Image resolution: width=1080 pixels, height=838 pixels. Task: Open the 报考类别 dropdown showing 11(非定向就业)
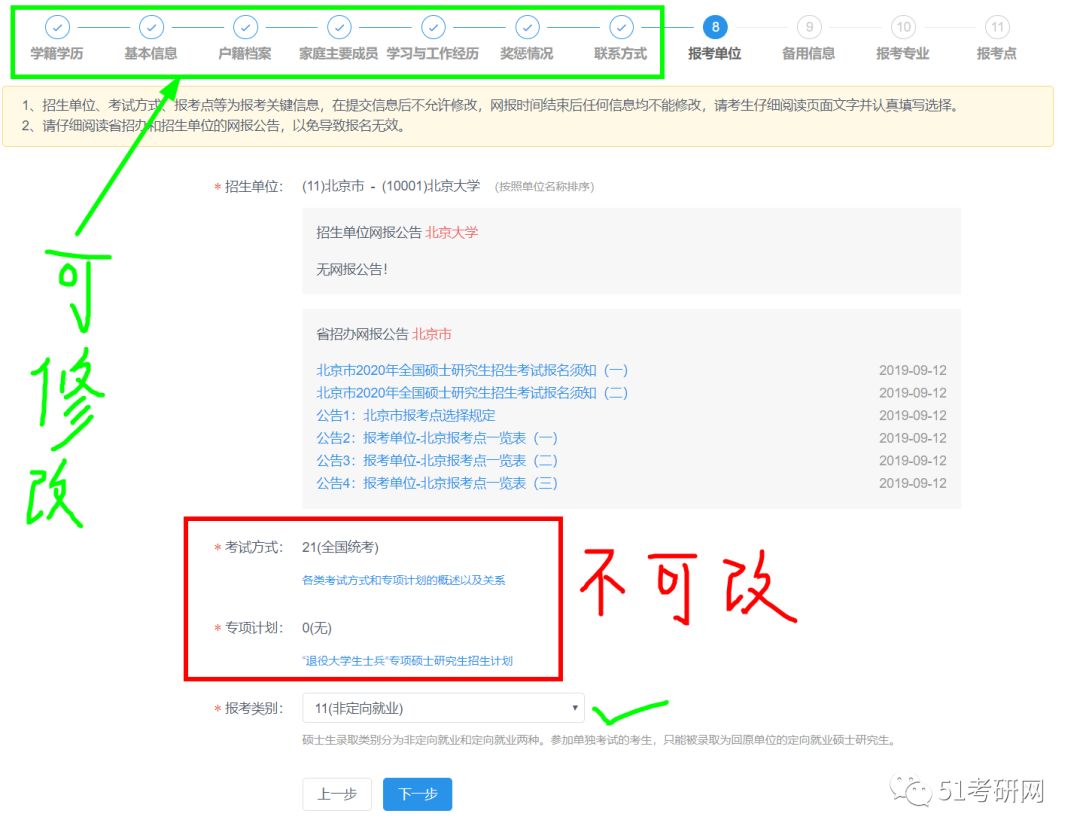pyautogui.click(x=444, y=708)
